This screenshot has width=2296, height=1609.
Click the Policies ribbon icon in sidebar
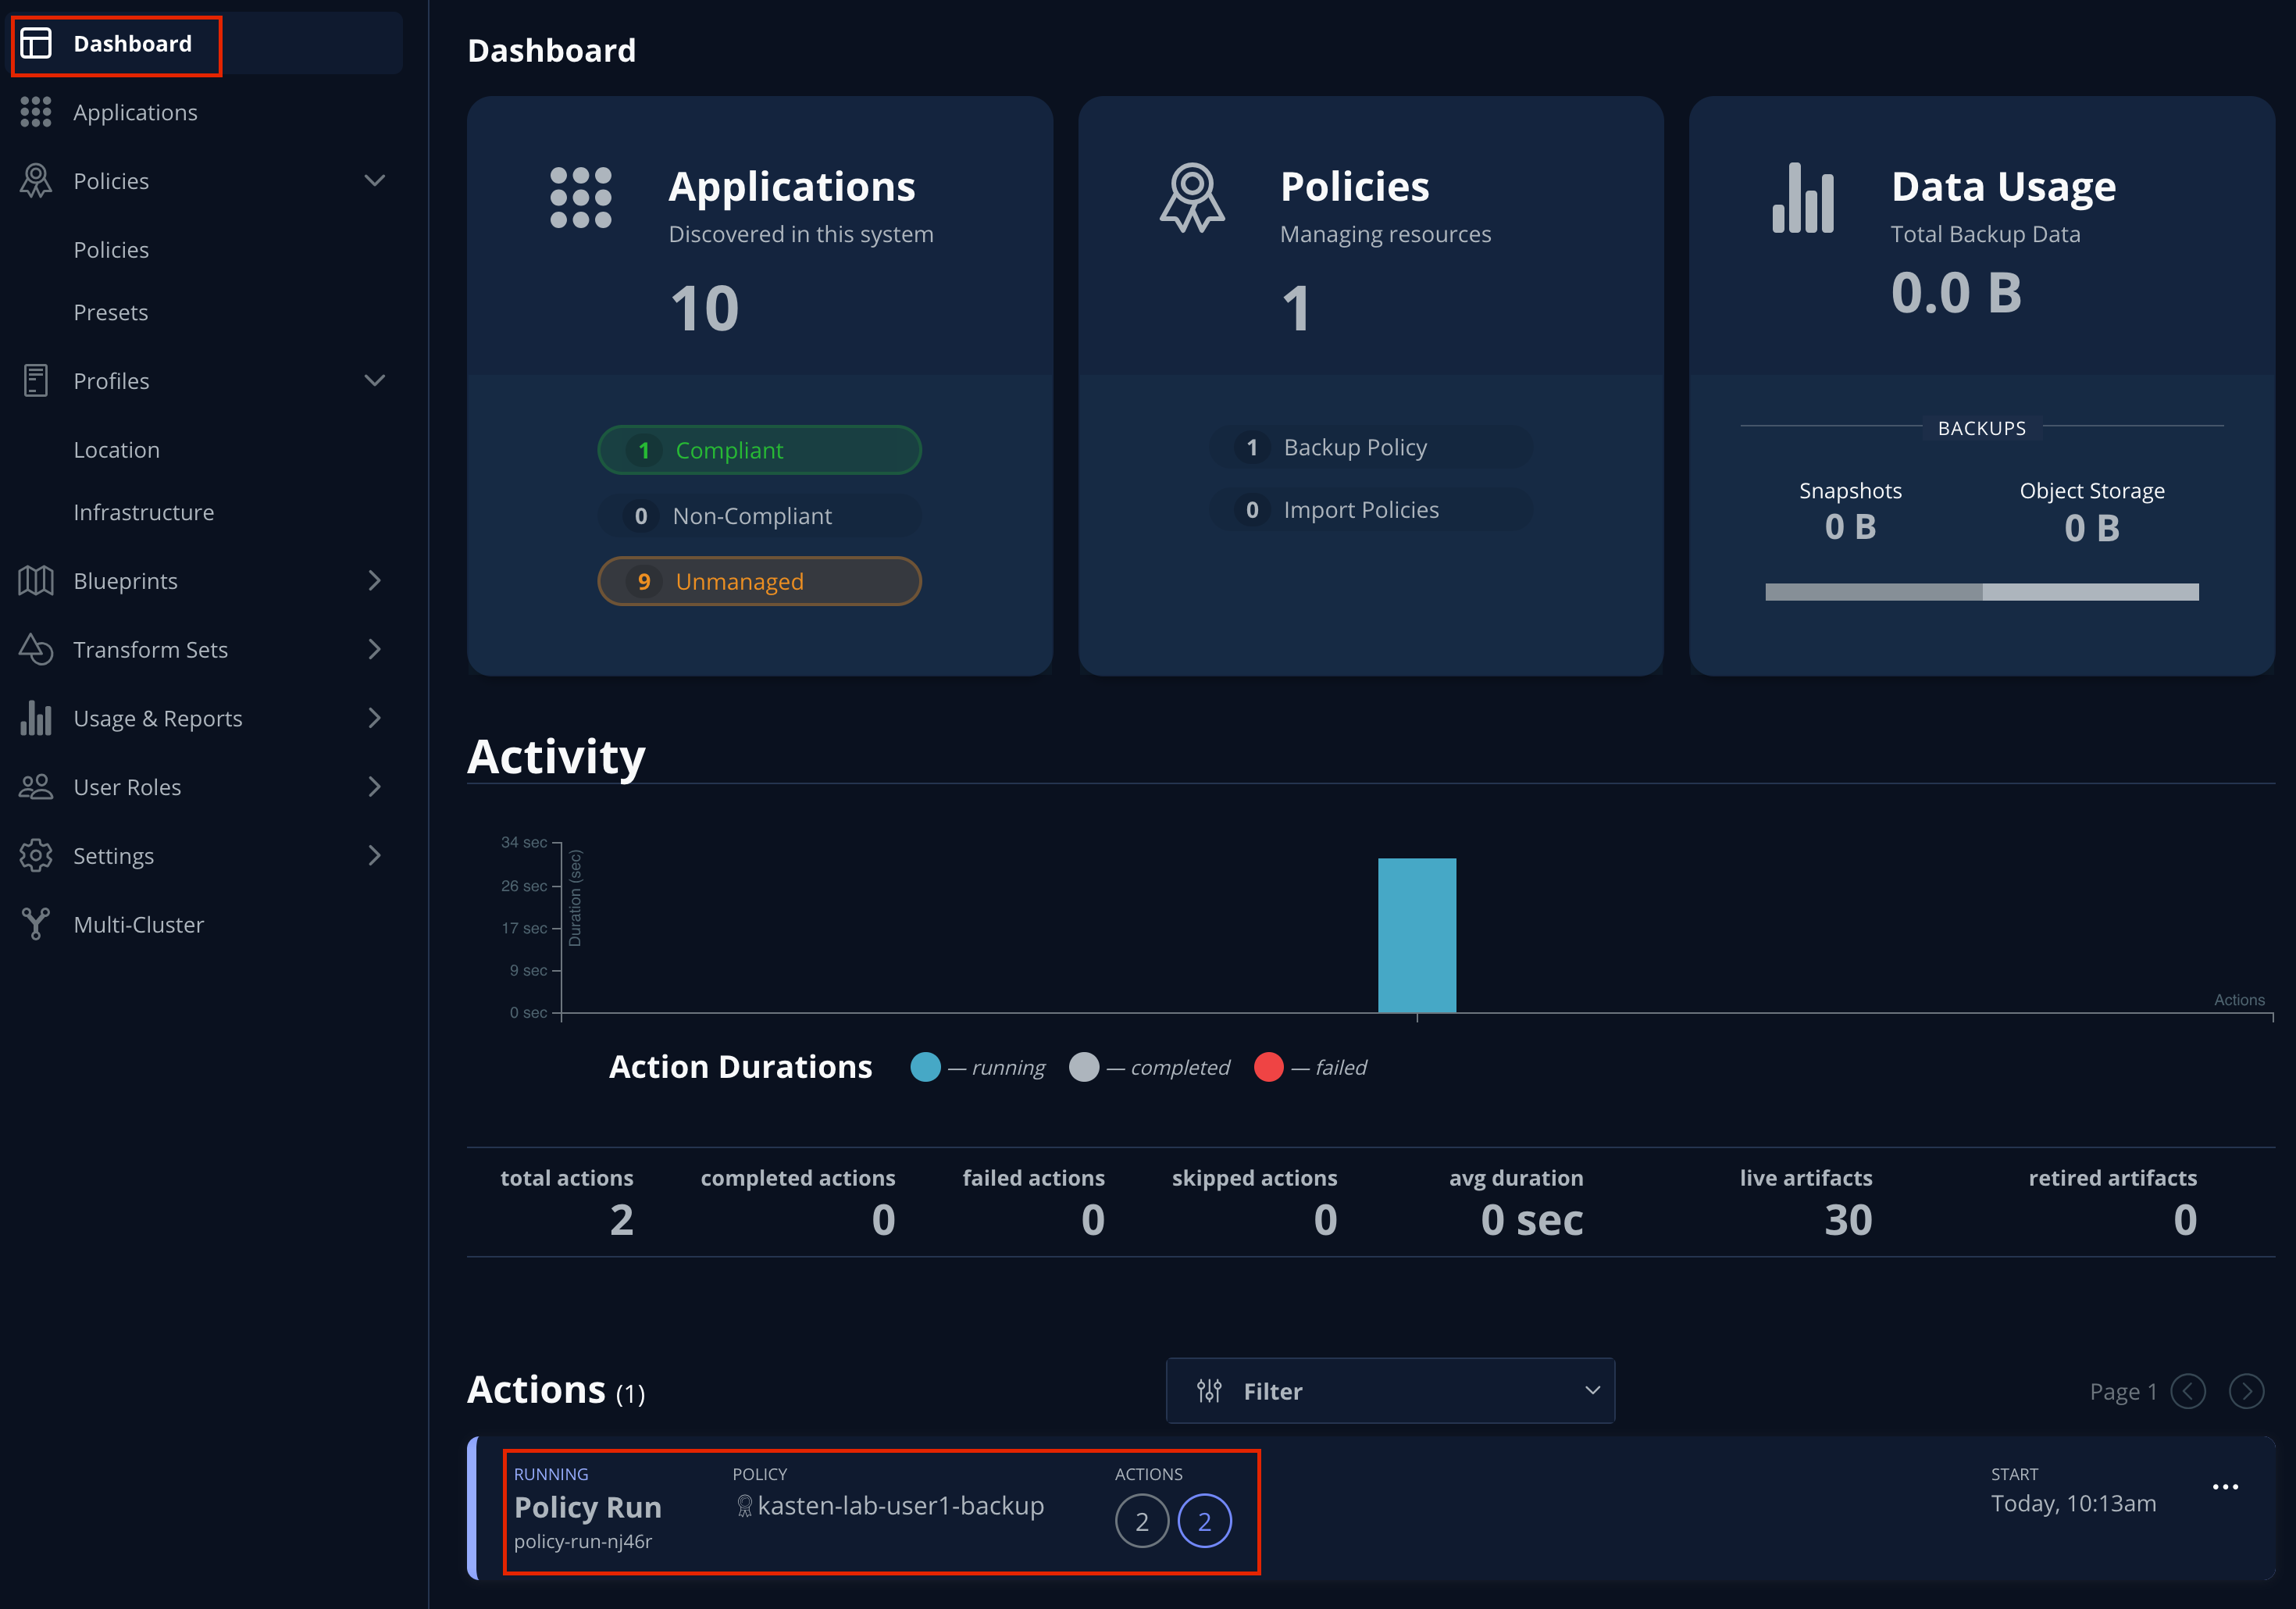36,181
